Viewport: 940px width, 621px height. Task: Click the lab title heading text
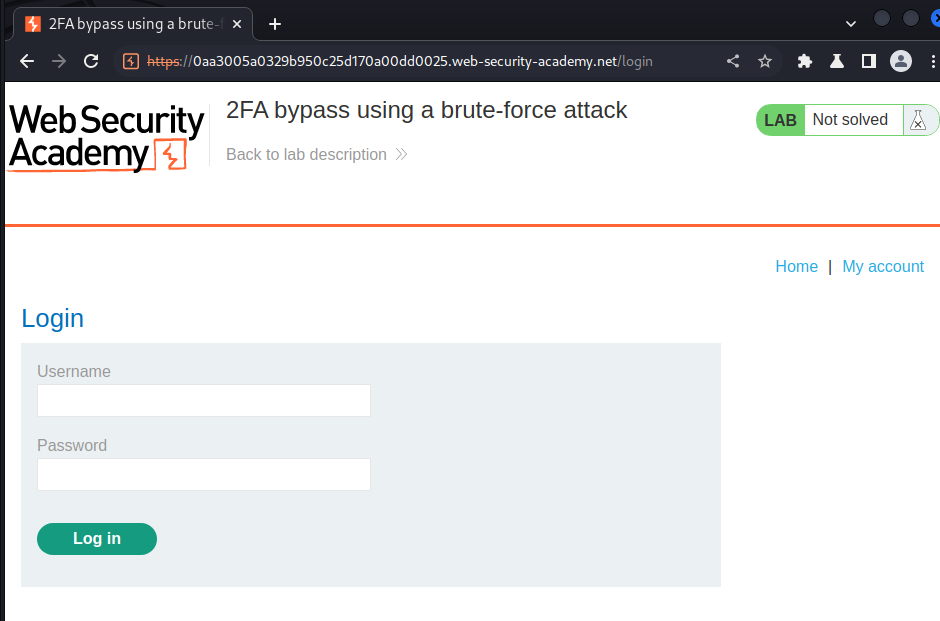[426, 110]
